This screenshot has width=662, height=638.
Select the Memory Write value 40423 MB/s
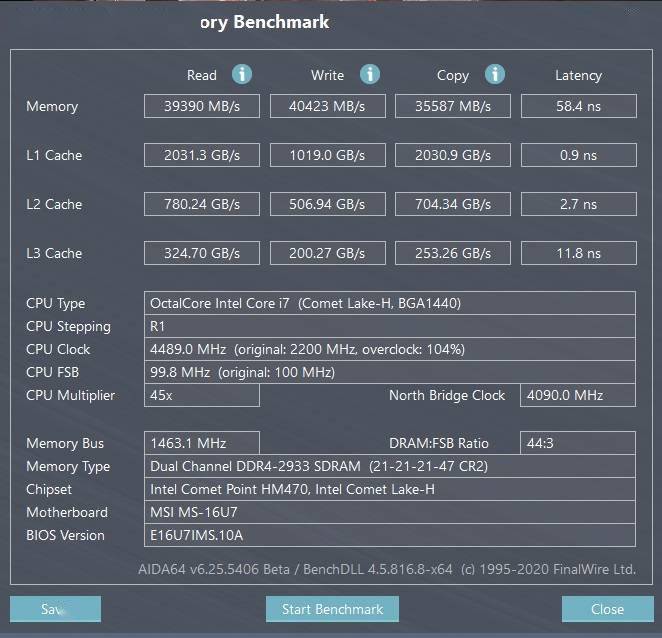[x=328, y=106]
